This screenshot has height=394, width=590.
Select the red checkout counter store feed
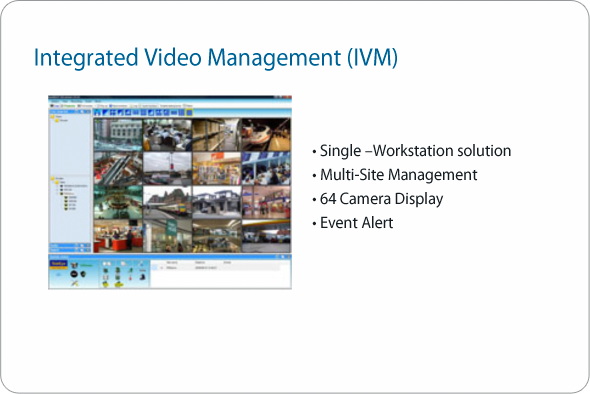pyautogui.click(x=118, y=236)
